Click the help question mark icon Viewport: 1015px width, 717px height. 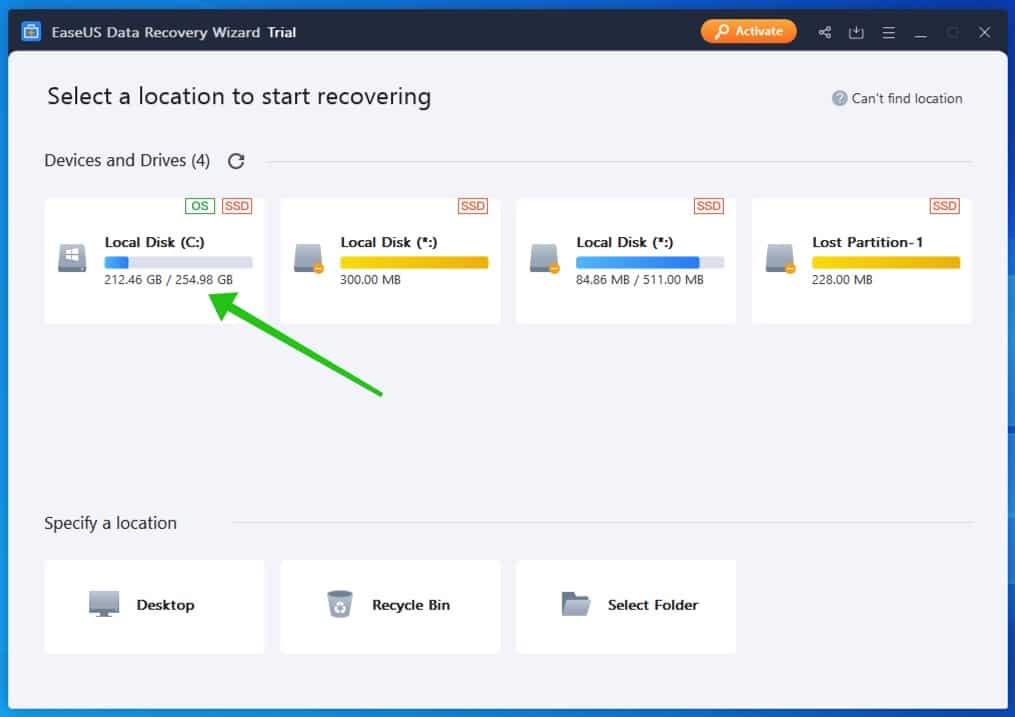click(x=839, y=98)
